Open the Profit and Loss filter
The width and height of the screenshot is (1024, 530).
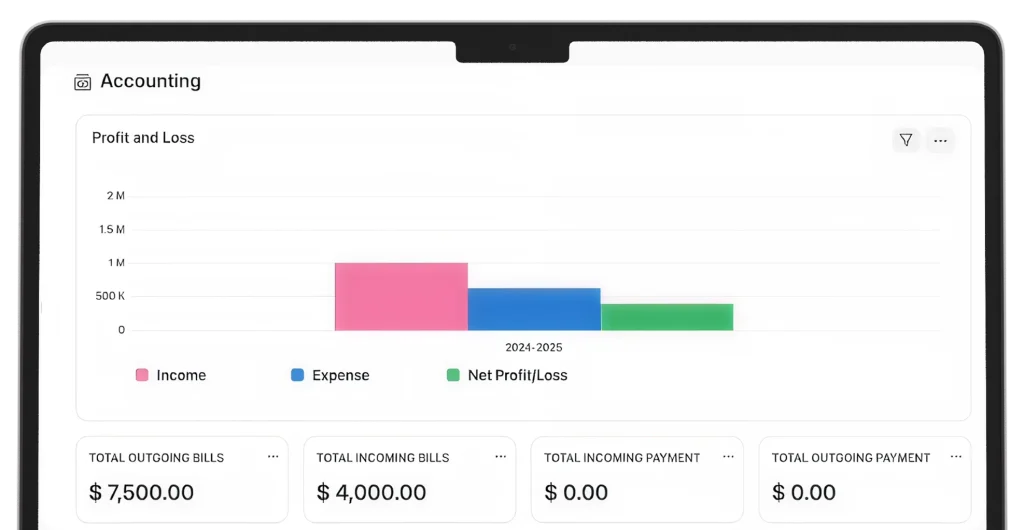tap(906, 140)
